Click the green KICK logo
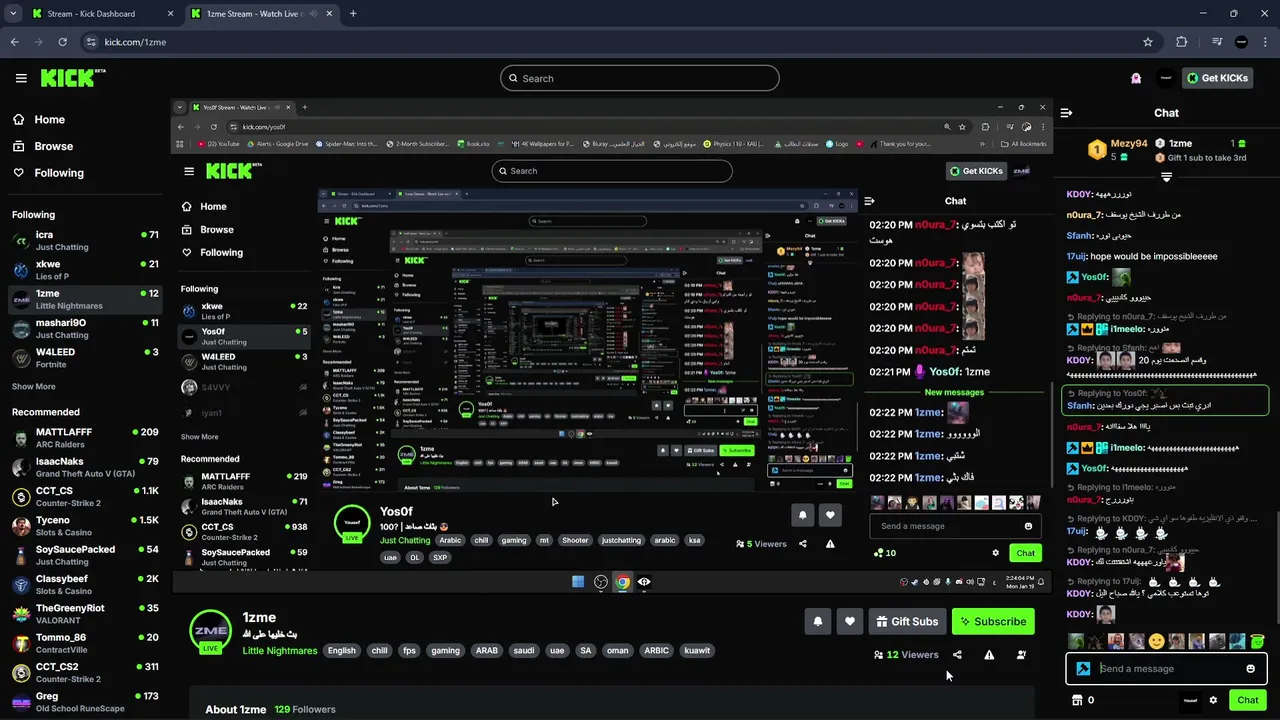The width and height of the screenshot is (1280, 720). pyautogui.click(x=73, y=78)
